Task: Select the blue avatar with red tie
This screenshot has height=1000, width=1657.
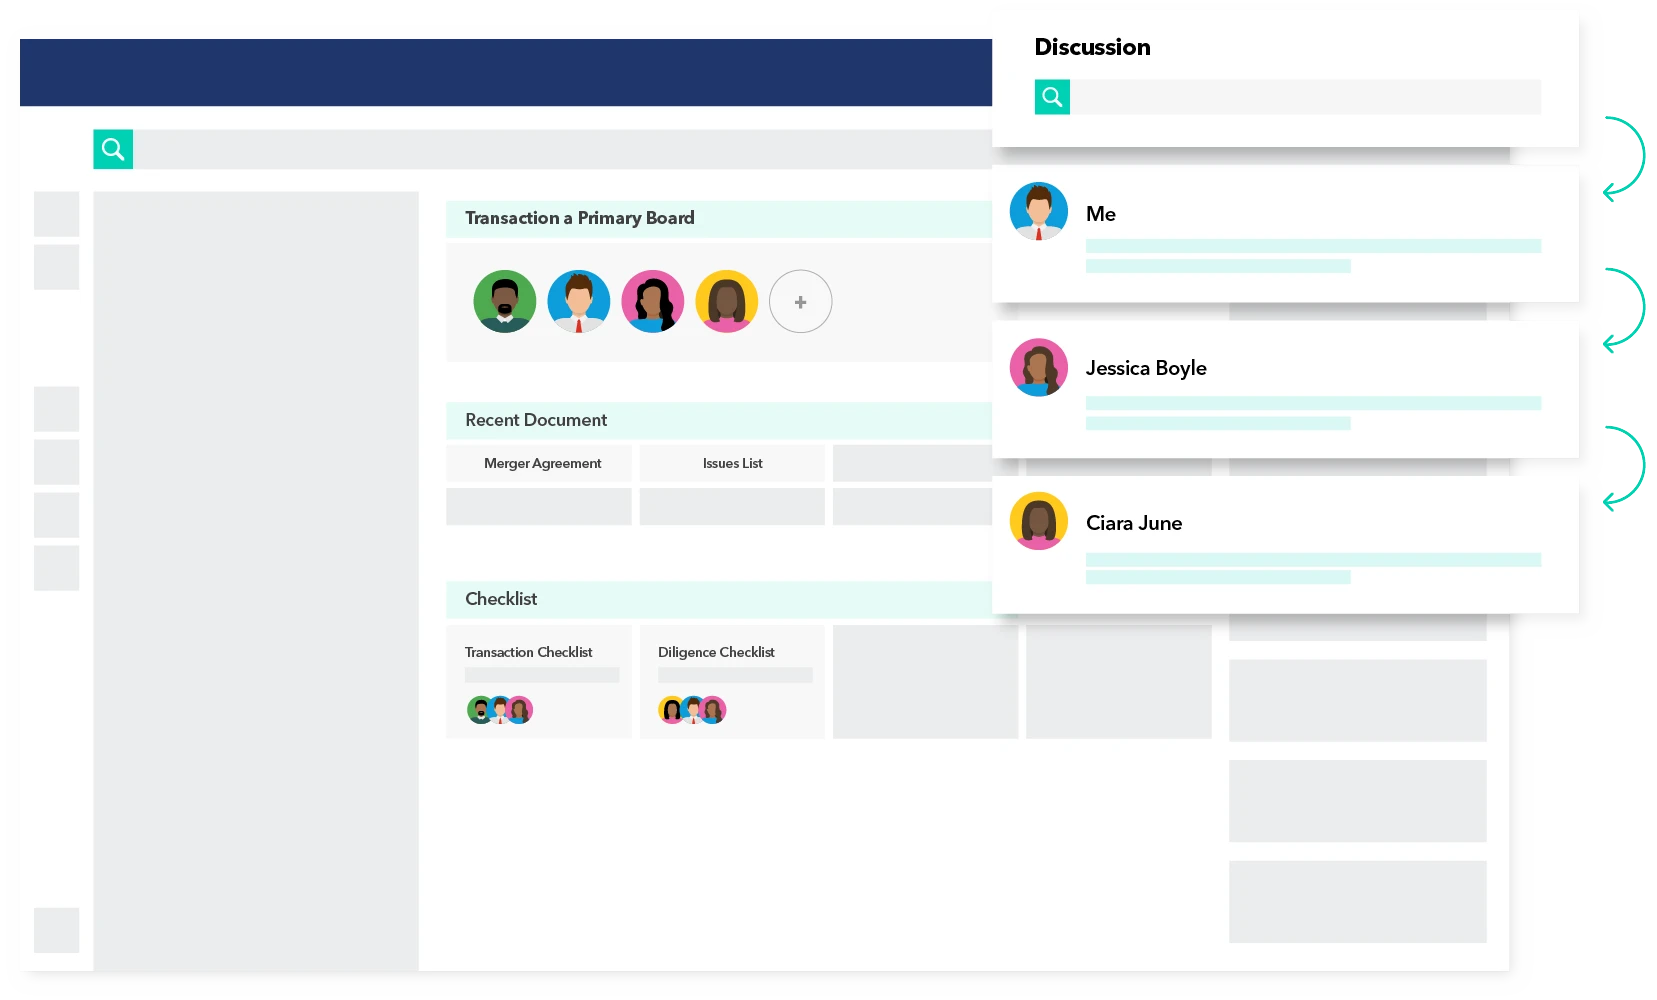Action: click(x=579, y=301)
